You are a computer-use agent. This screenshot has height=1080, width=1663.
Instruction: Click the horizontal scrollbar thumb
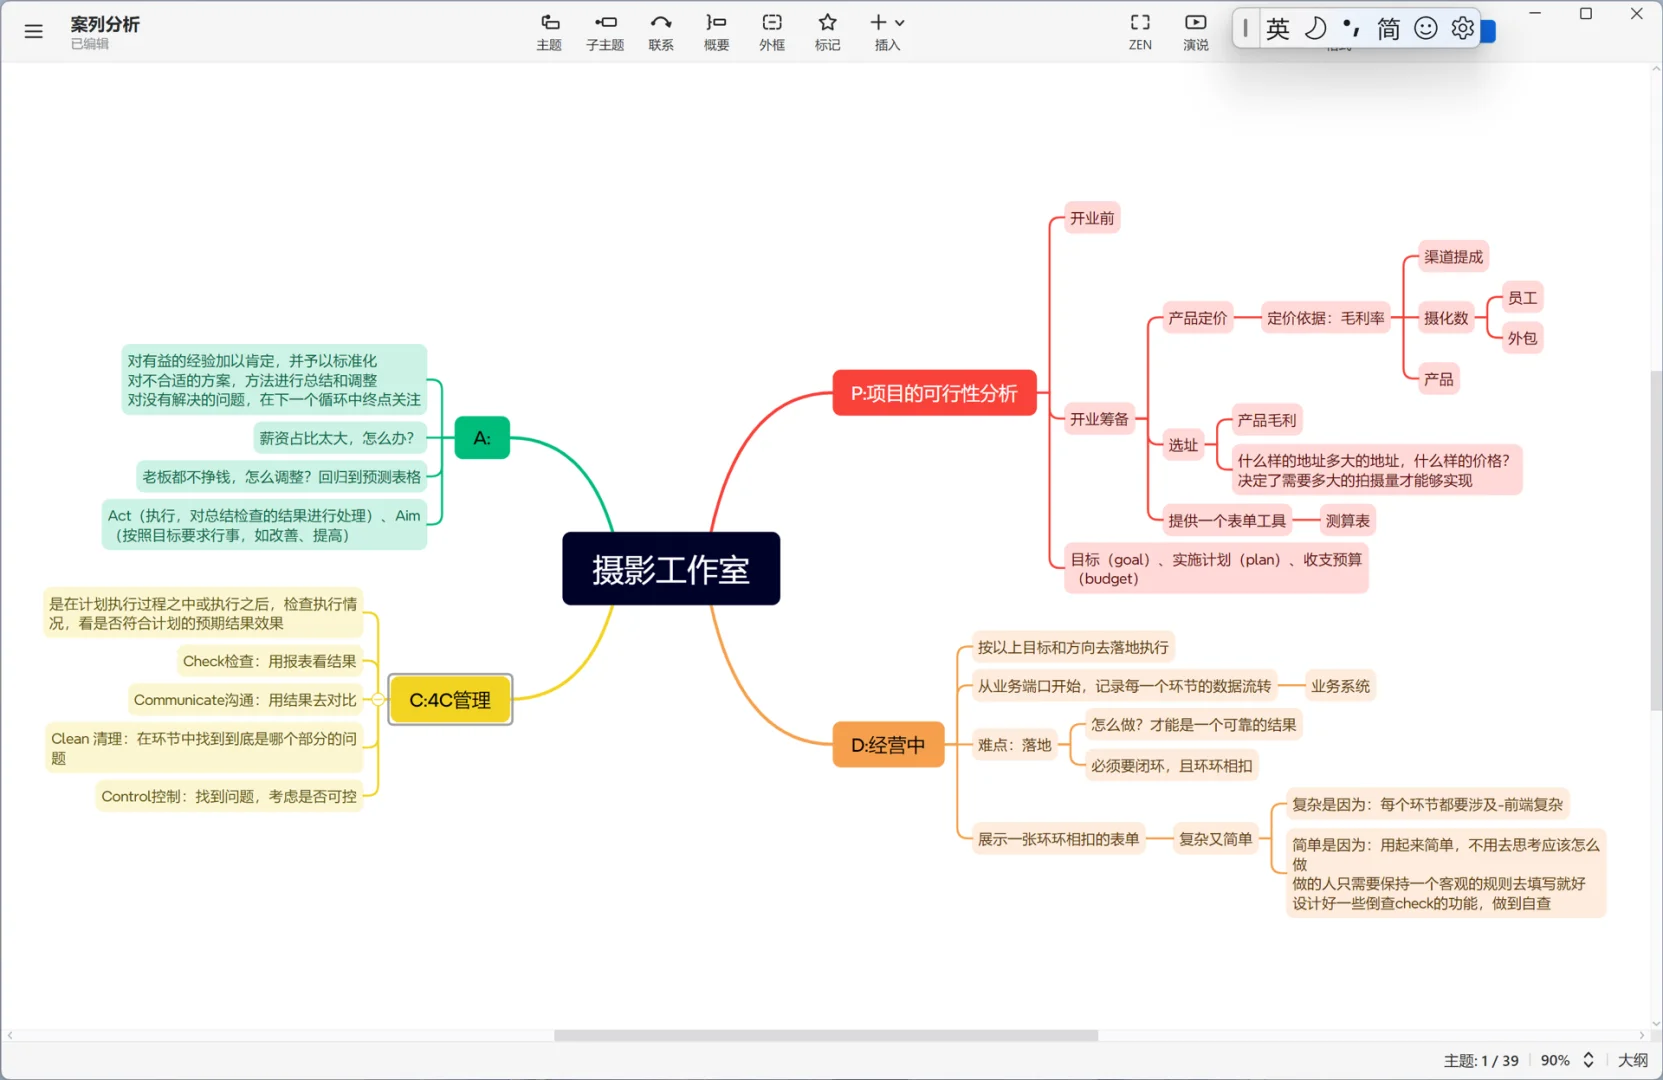(826, 1036)
